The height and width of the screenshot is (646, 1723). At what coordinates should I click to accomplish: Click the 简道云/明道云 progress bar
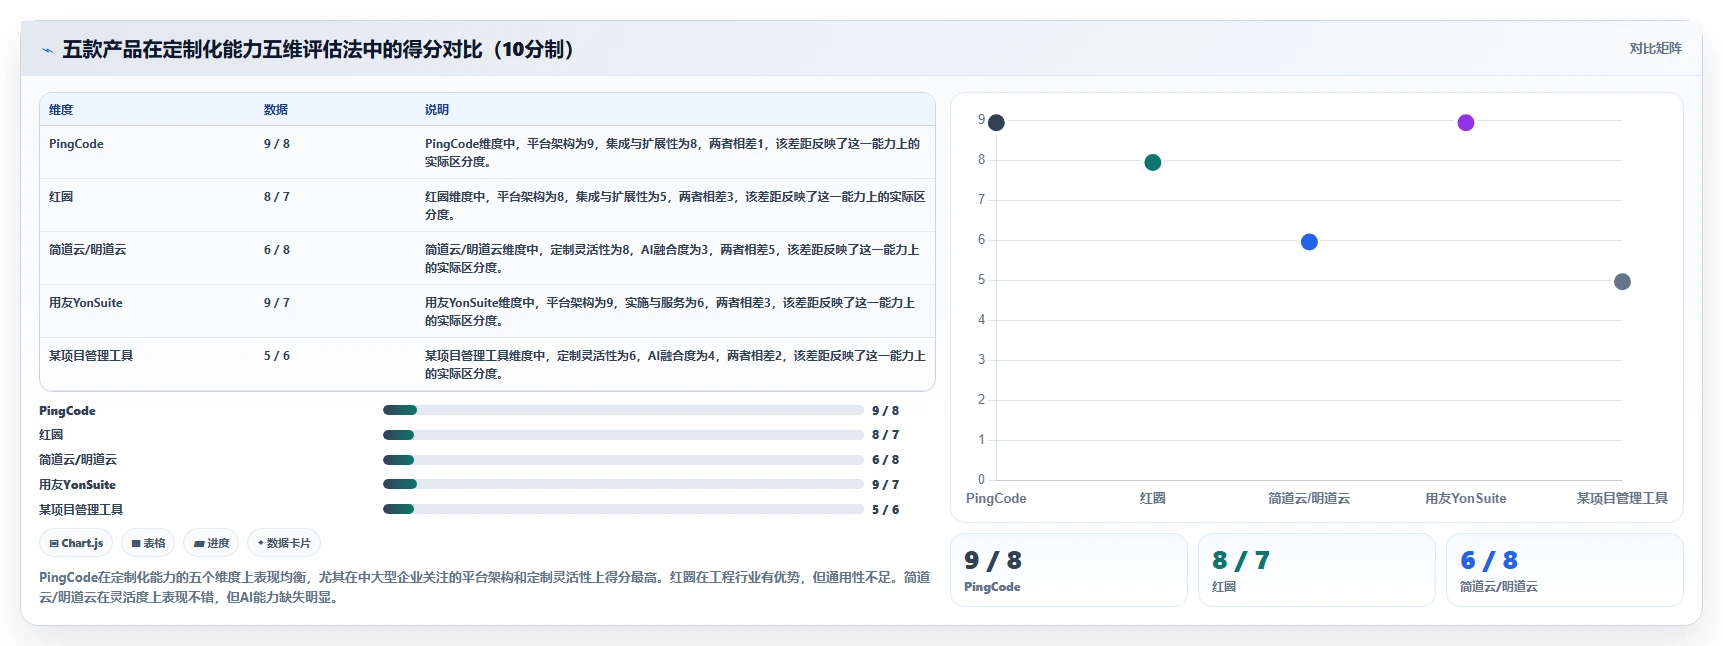(x=623, y=460)
